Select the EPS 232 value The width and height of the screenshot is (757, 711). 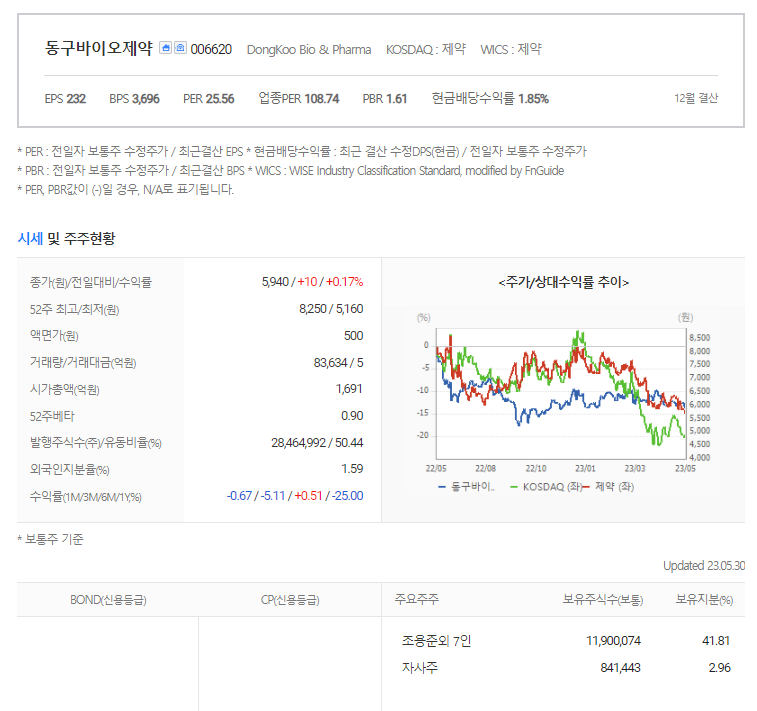65,99
